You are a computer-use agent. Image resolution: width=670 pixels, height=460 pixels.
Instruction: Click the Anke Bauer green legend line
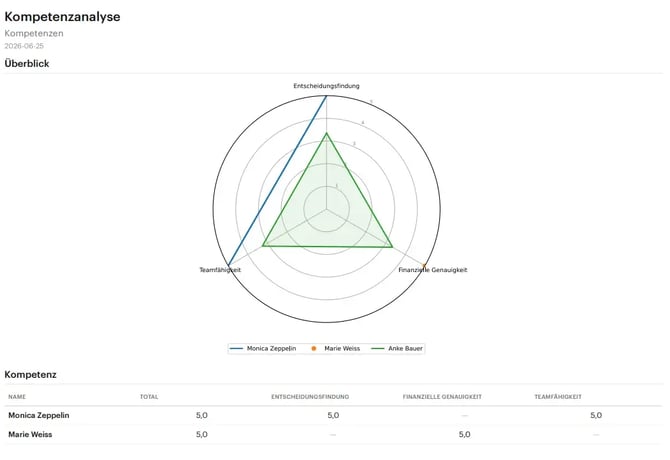click(378, 349)
